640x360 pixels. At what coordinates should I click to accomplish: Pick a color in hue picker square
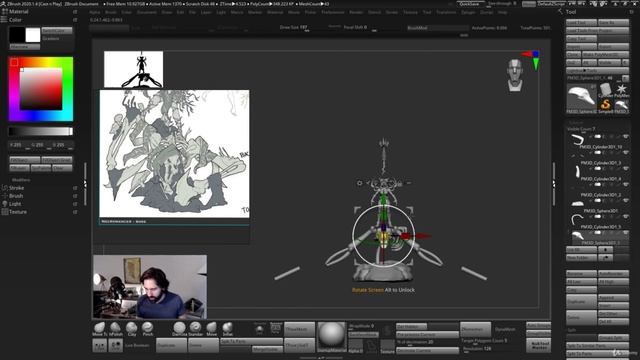tap(41, 89)
